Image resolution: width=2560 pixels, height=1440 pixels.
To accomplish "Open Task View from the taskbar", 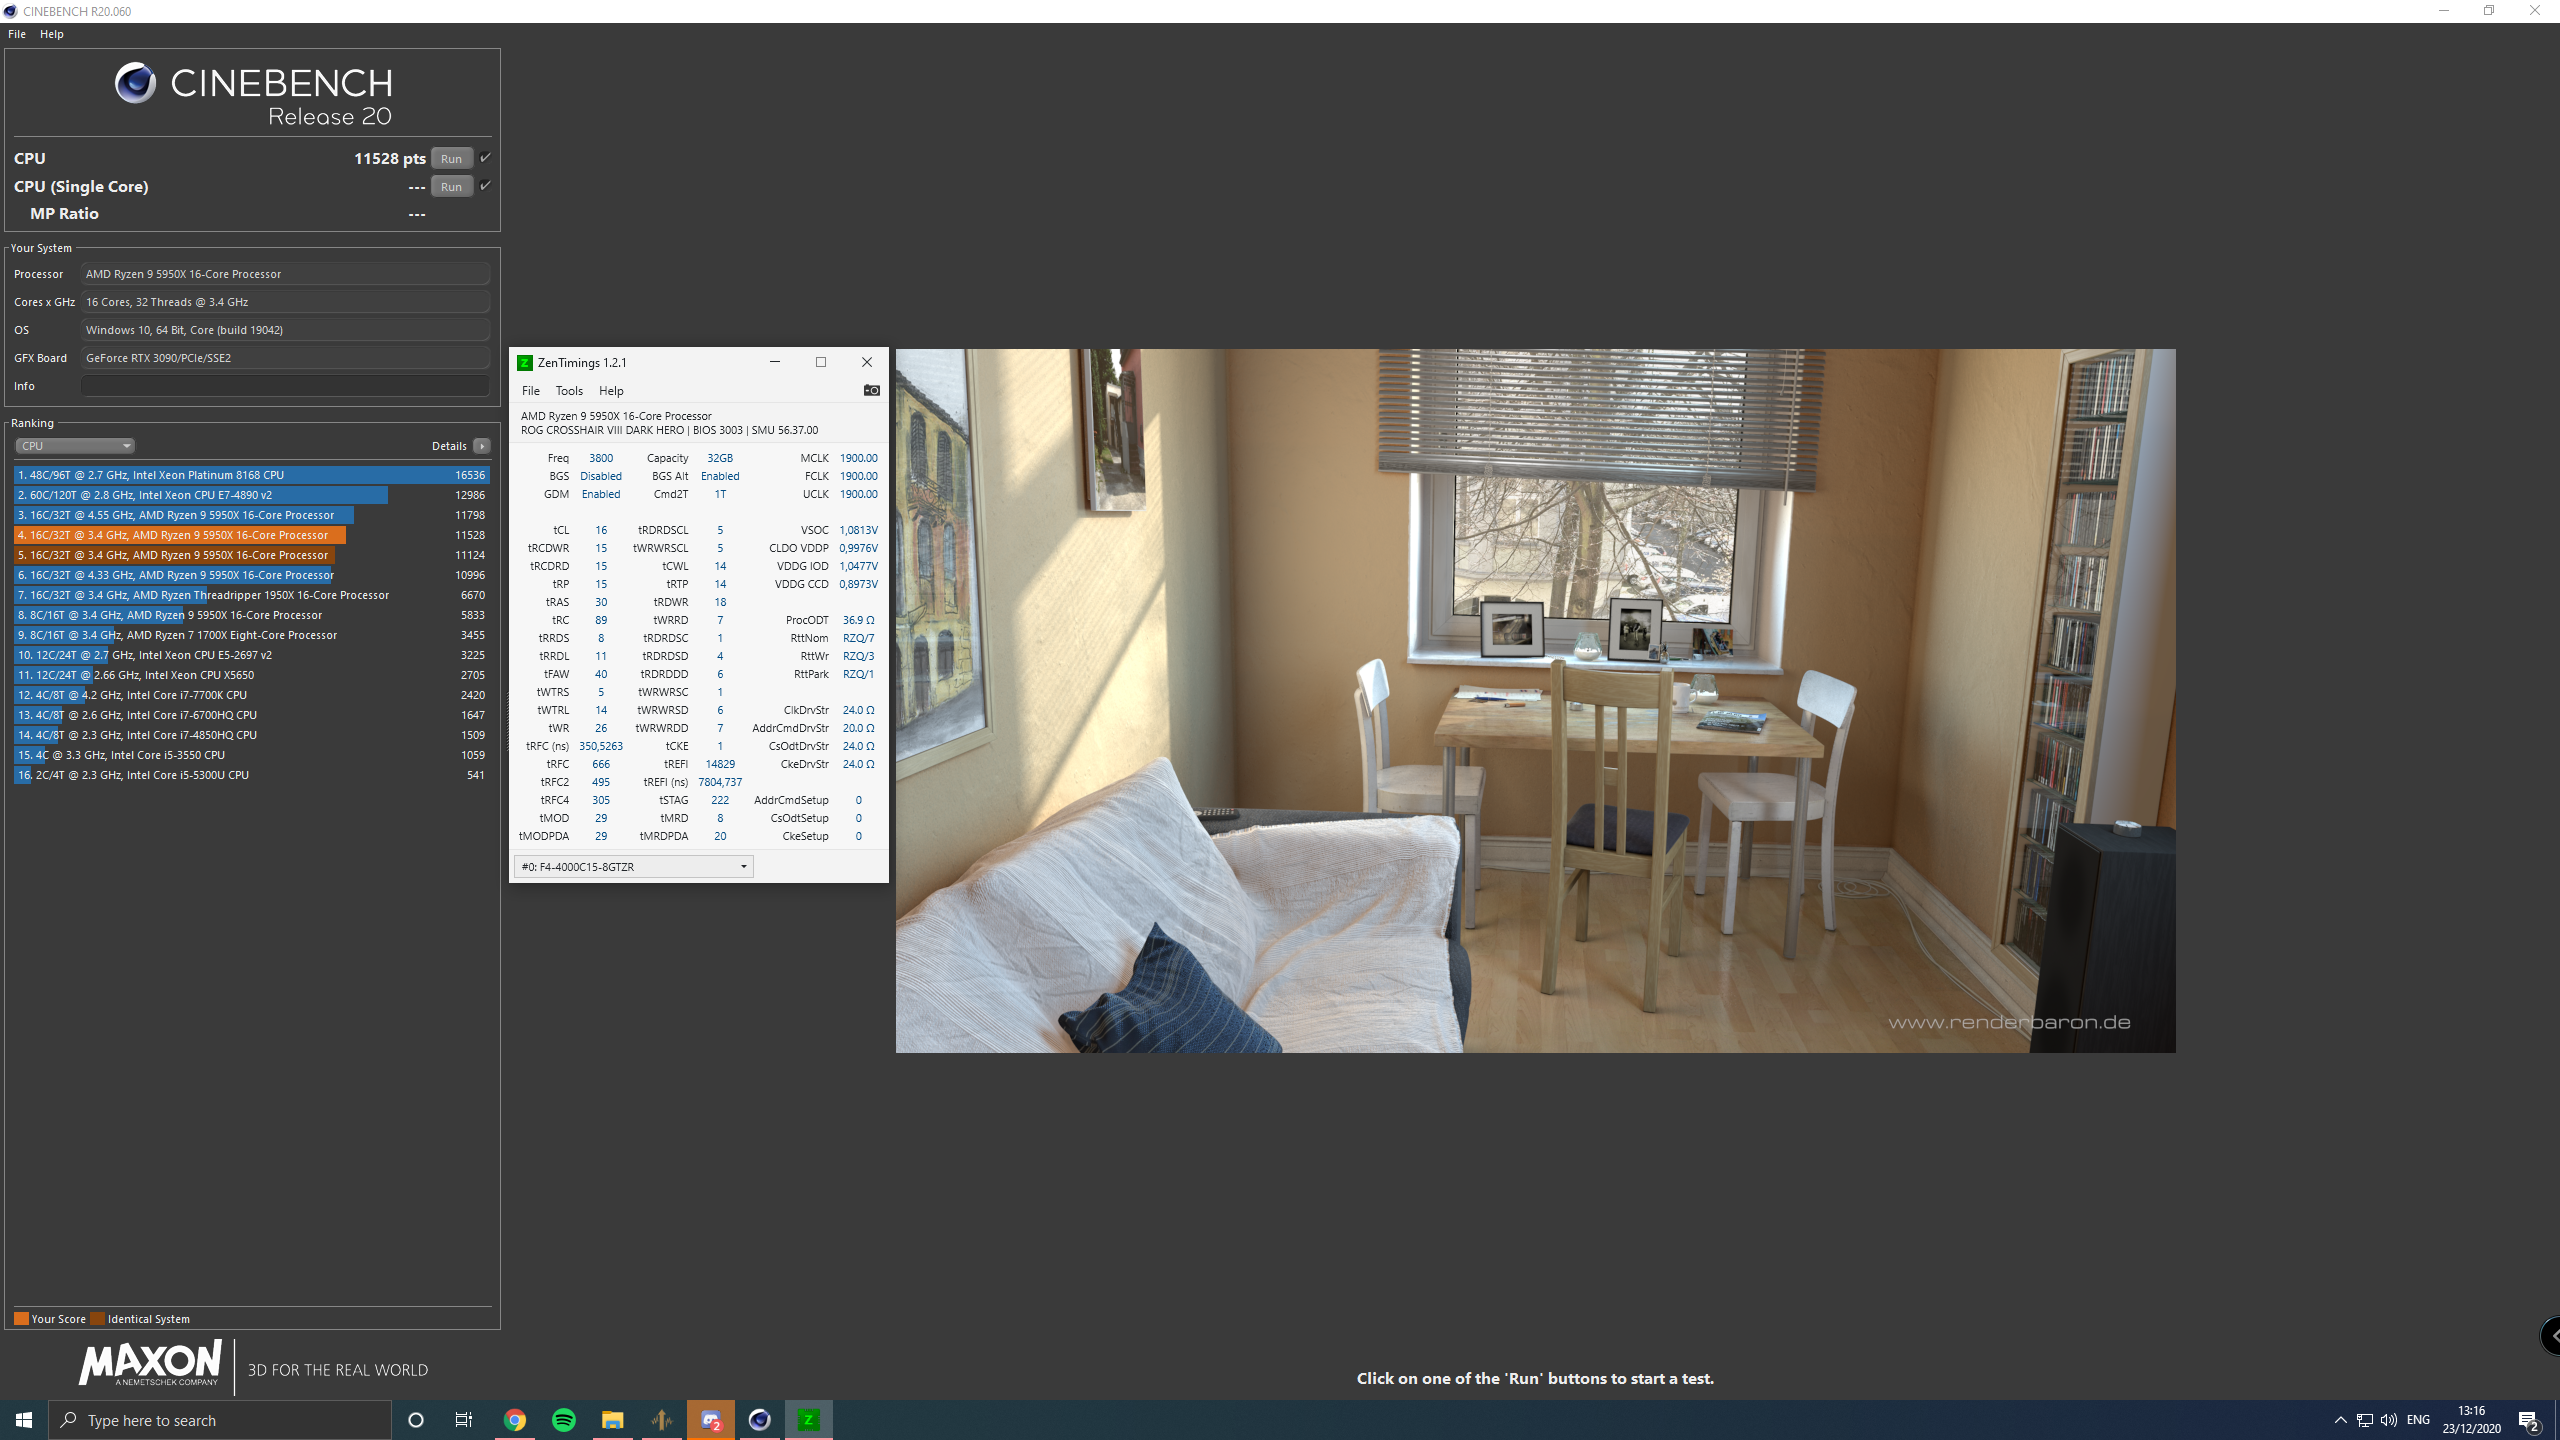I will point(464,1420).
